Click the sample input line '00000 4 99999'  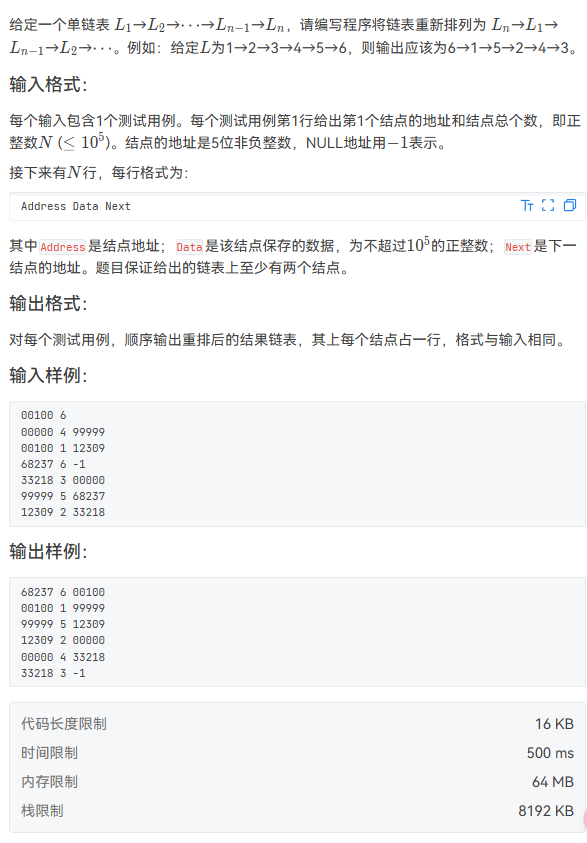63,432
